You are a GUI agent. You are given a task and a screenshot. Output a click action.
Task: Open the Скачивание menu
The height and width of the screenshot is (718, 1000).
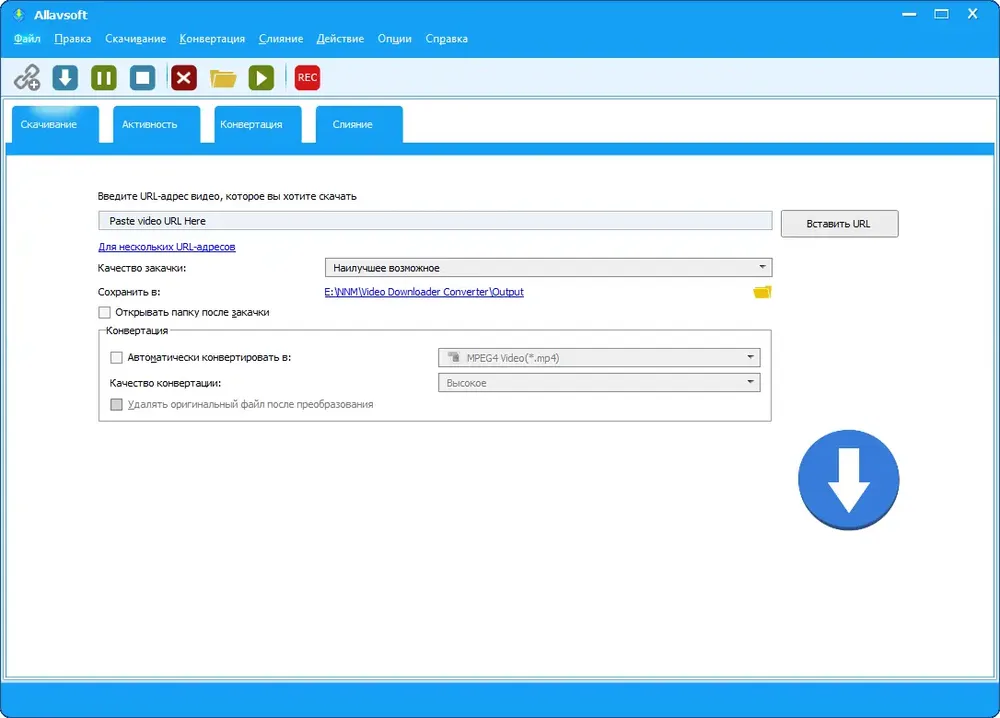pos(135,39)
